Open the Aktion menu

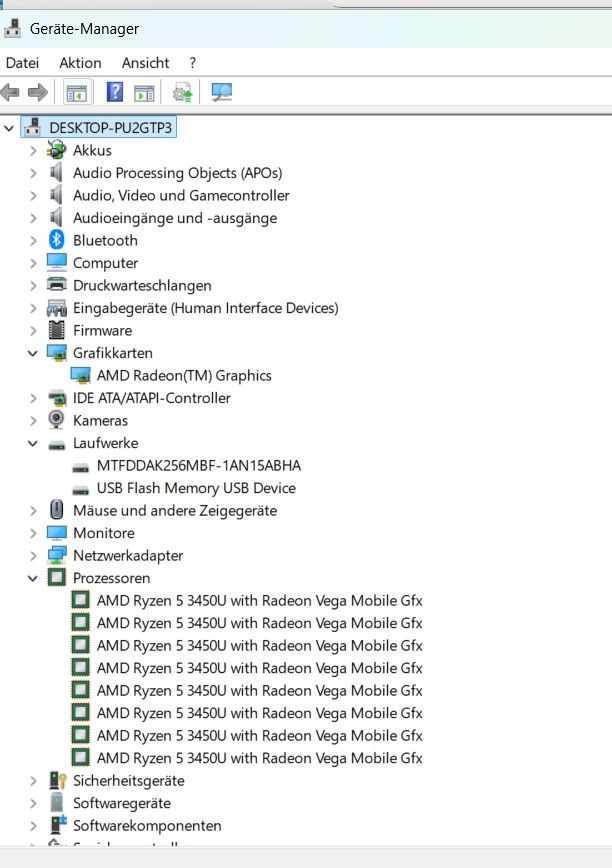coord(80,62)
